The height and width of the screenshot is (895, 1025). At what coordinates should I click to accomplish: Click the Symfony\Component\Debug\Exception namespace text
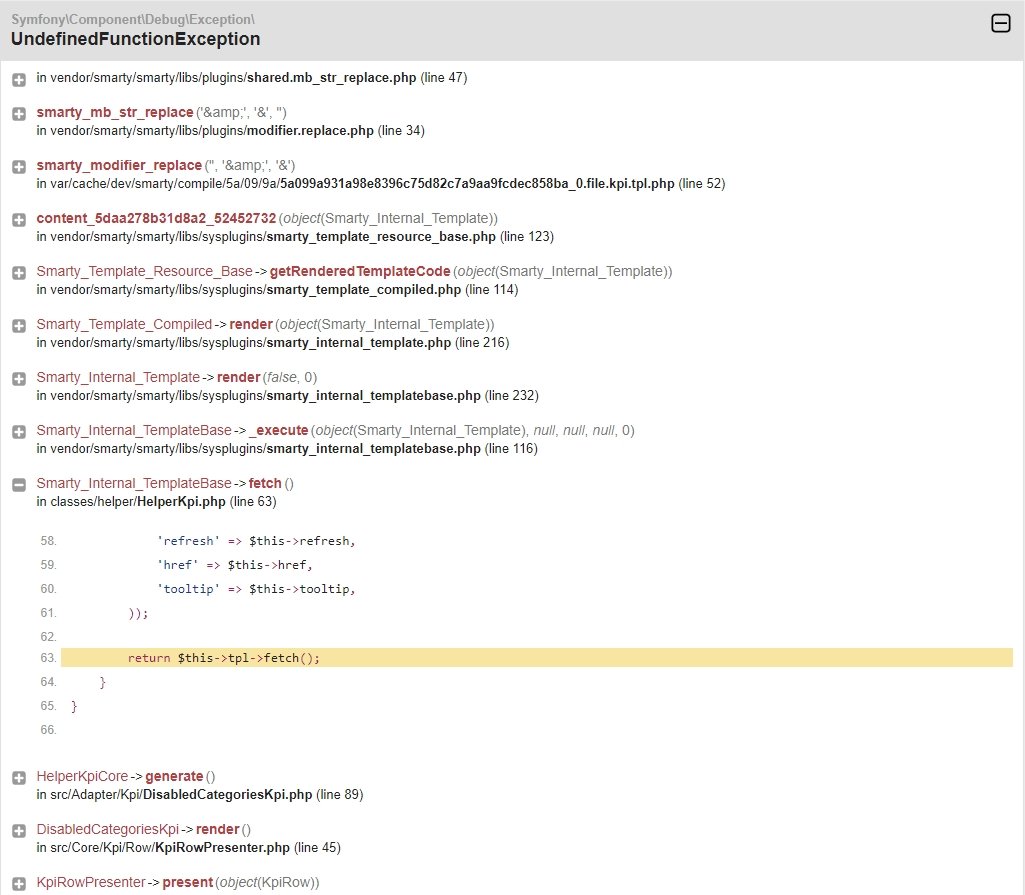133,20
